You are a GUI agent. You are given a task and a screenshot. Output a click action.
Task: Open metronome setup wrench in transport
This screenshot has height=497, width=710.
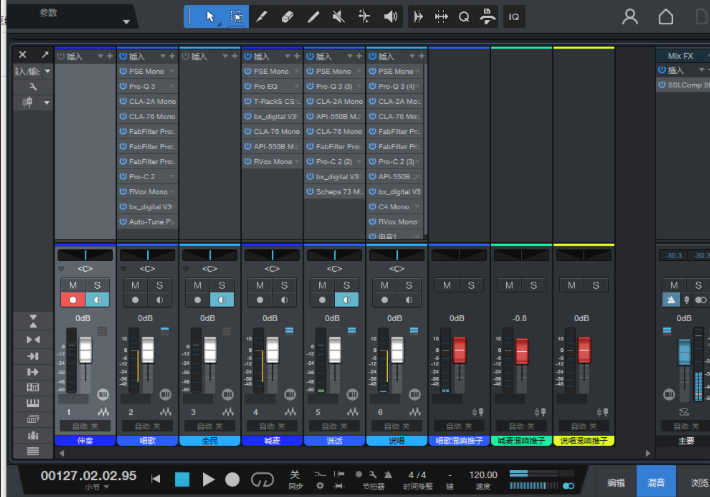373,474
